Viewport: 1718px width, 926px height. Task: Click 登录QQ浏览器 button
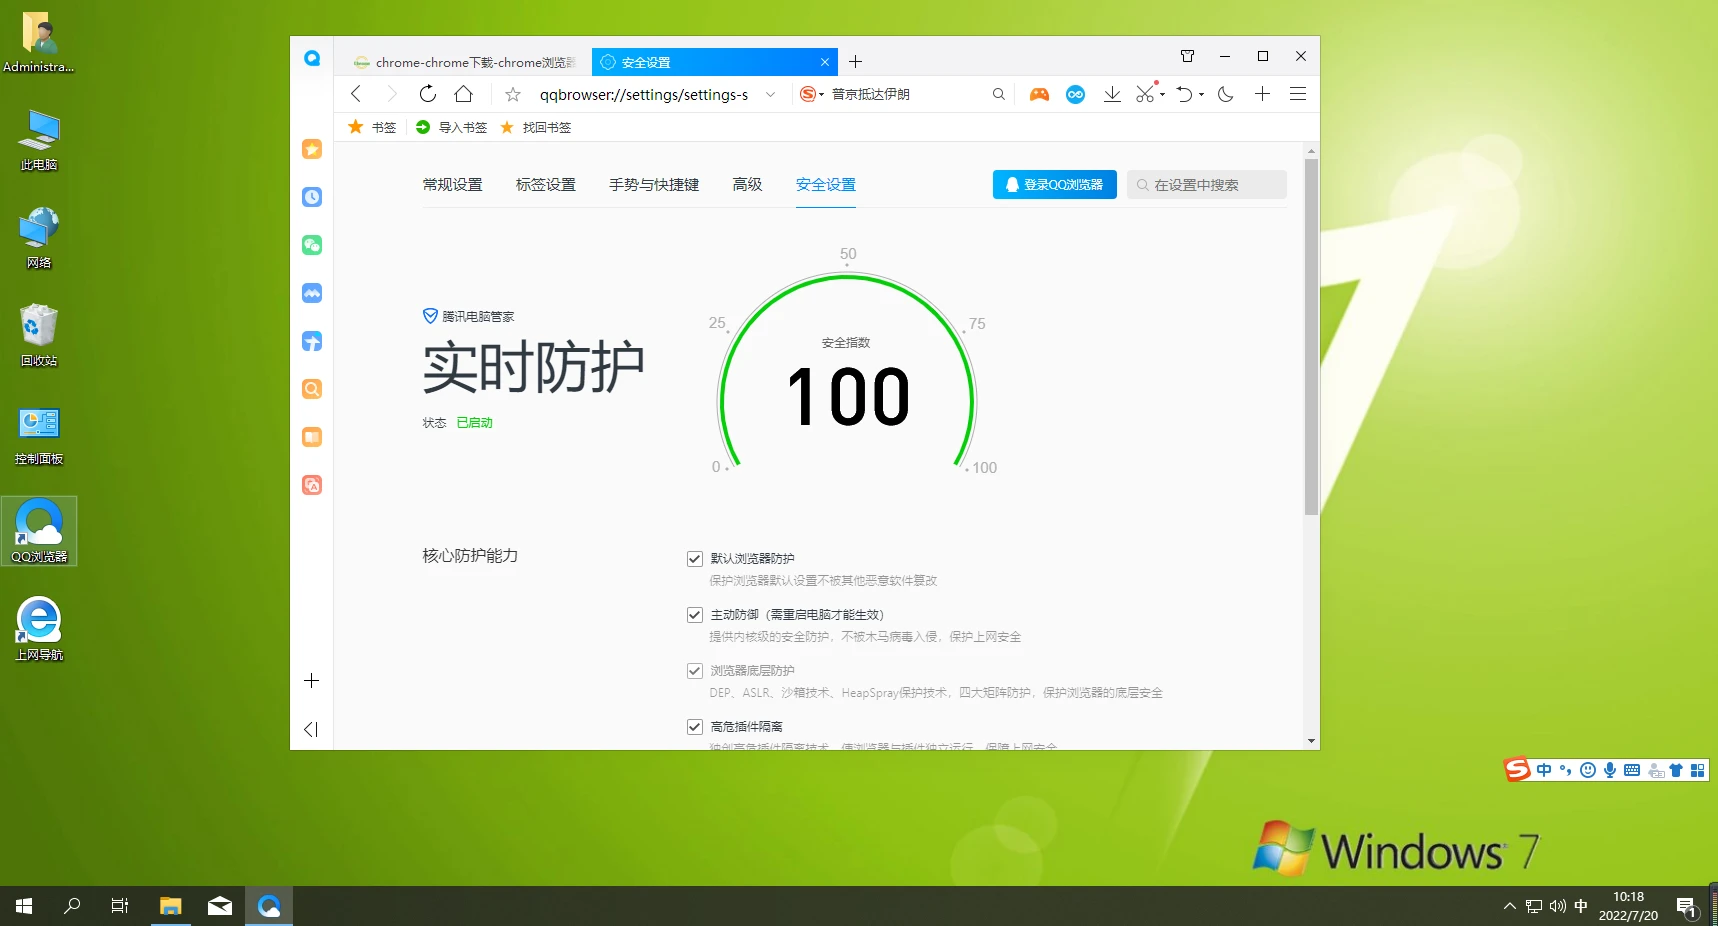[1054, 185]
